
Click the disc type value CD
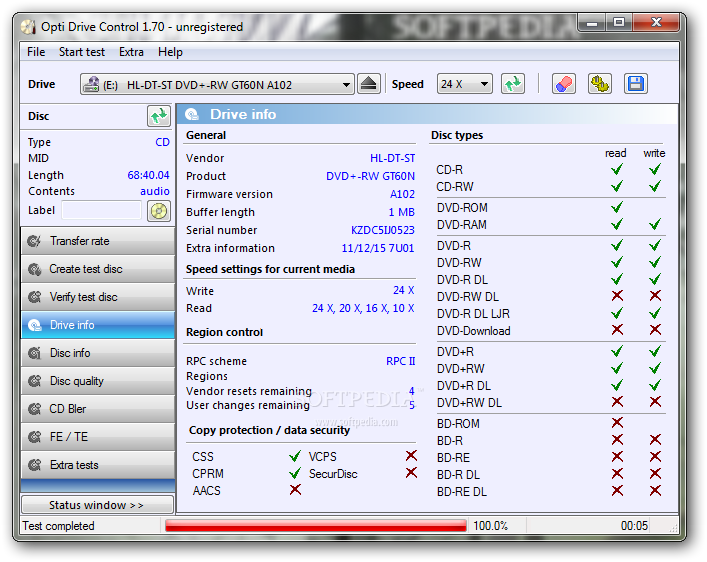tap(162, 143)
